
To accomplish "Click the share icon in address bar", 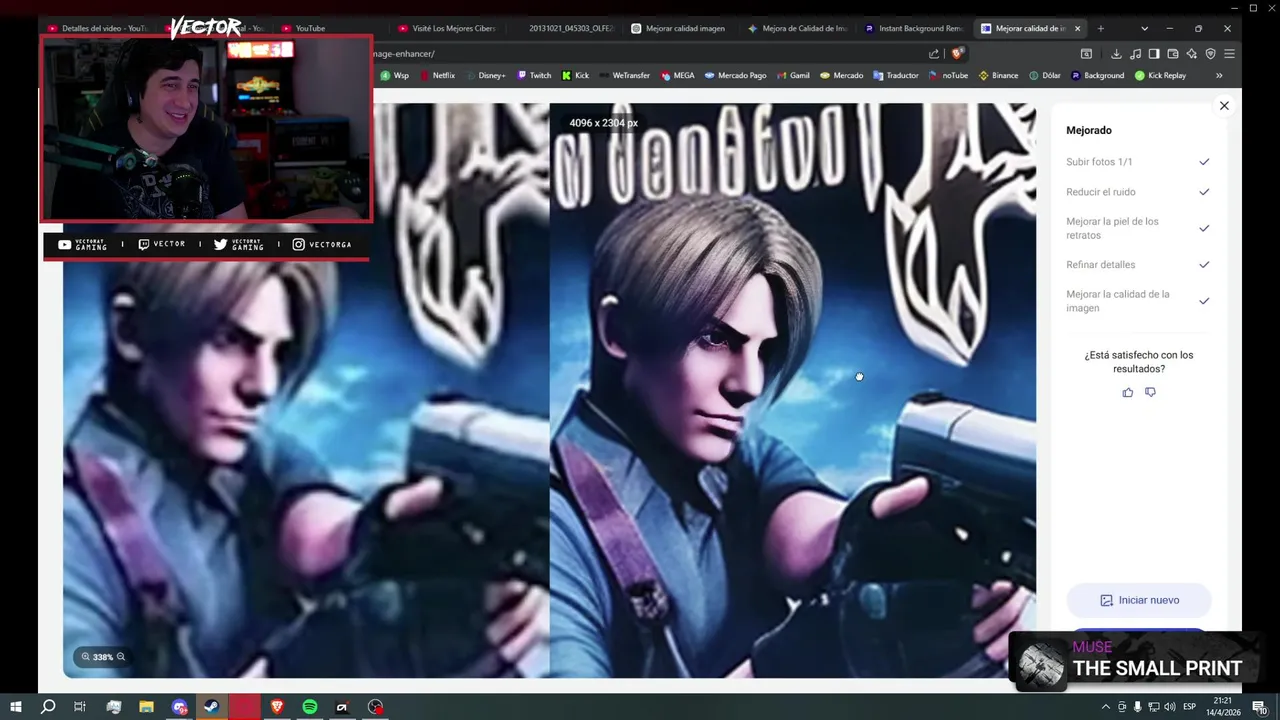I will [x=934, y=54].
